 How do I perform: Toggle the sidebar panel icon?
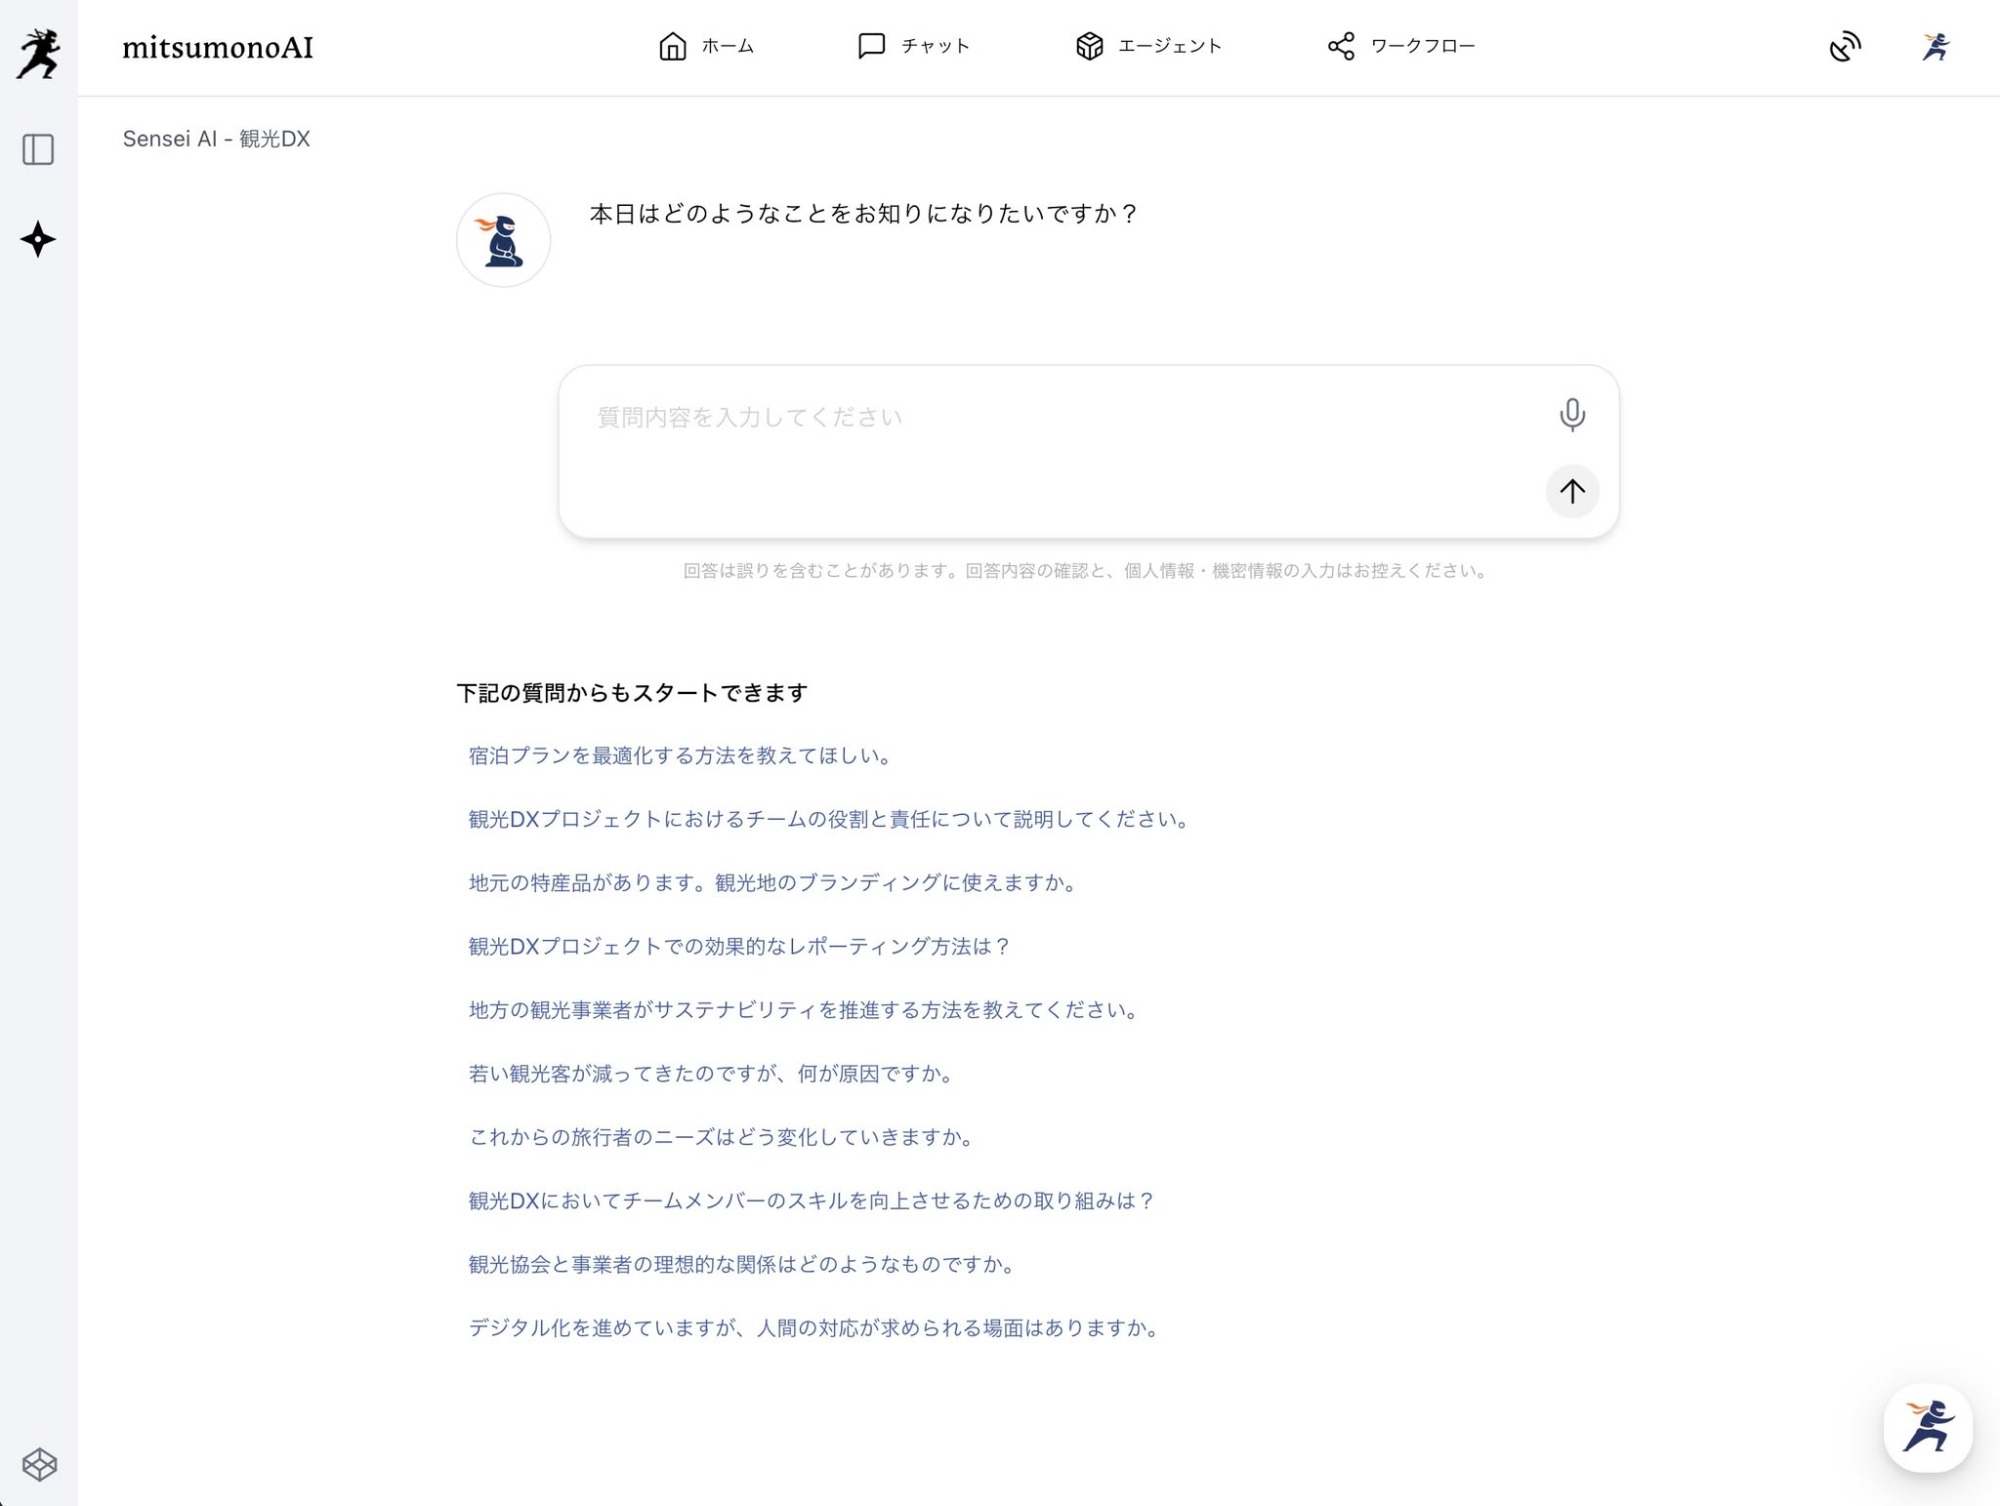pyautogui.click(x=38, y=150)
